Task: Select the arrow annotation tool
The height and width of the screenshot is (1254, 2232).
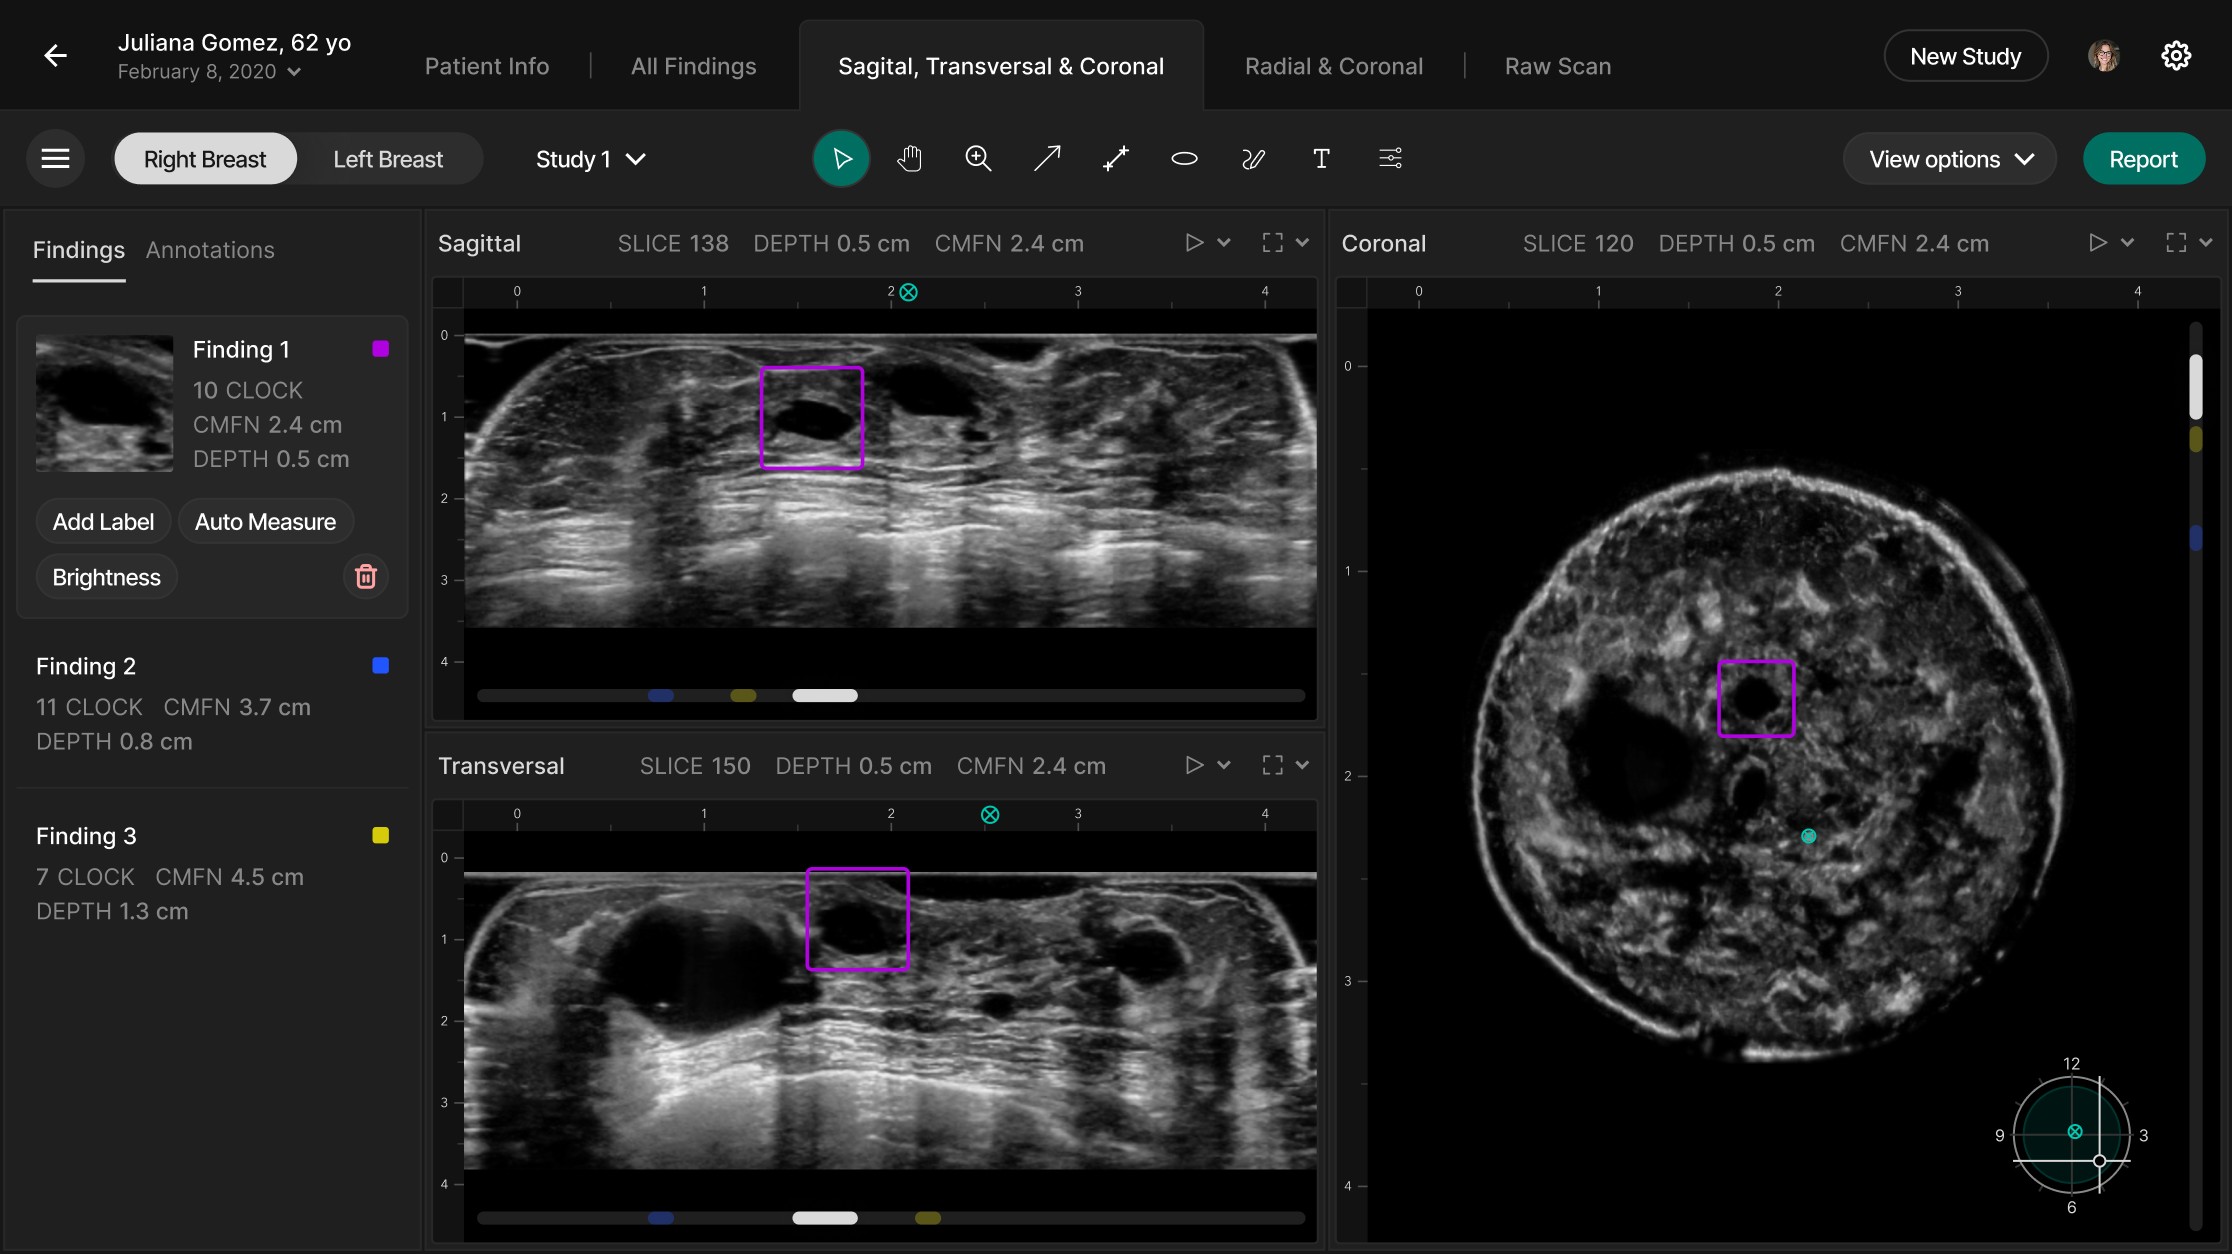Action: 1047,159
